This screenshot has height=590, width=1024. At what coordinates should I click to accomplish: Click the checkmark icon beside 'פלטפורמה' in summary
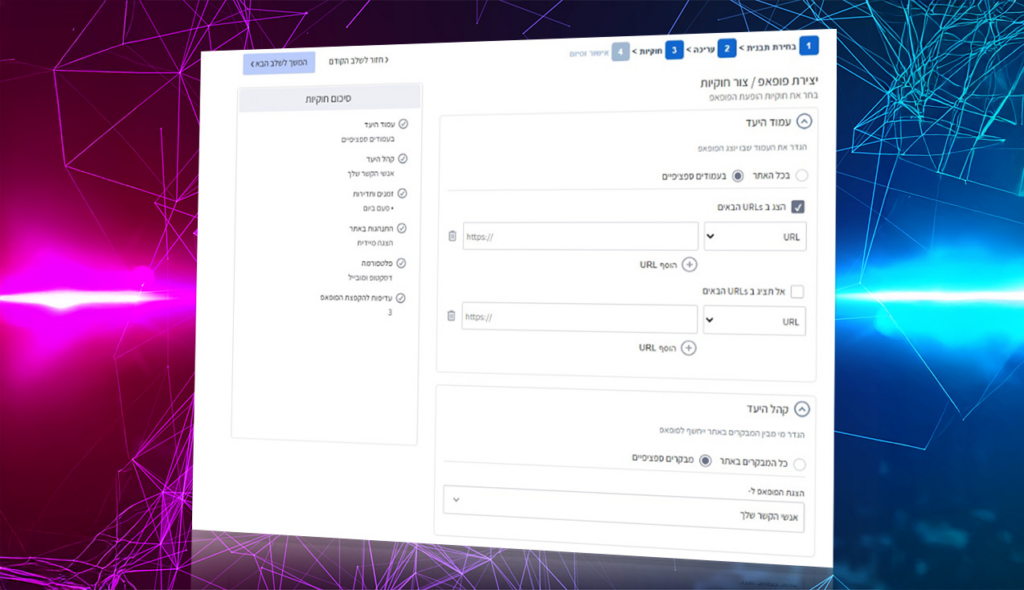pyautogui.click(x=401, y=263)
